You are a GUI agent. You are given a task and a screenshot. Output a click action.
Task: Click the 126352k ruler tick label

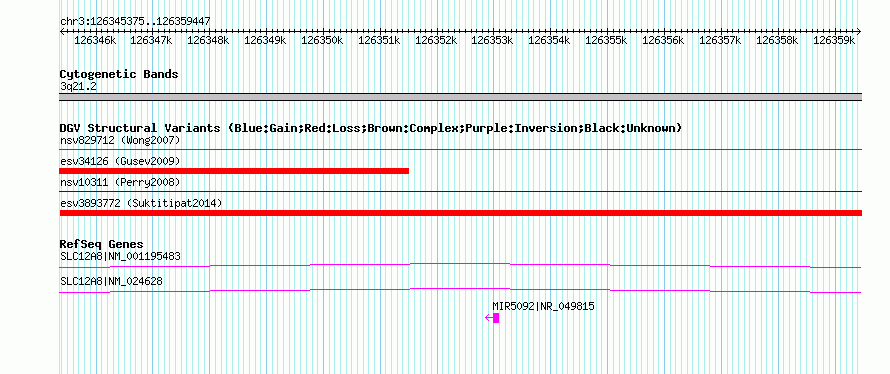(436, 40)
